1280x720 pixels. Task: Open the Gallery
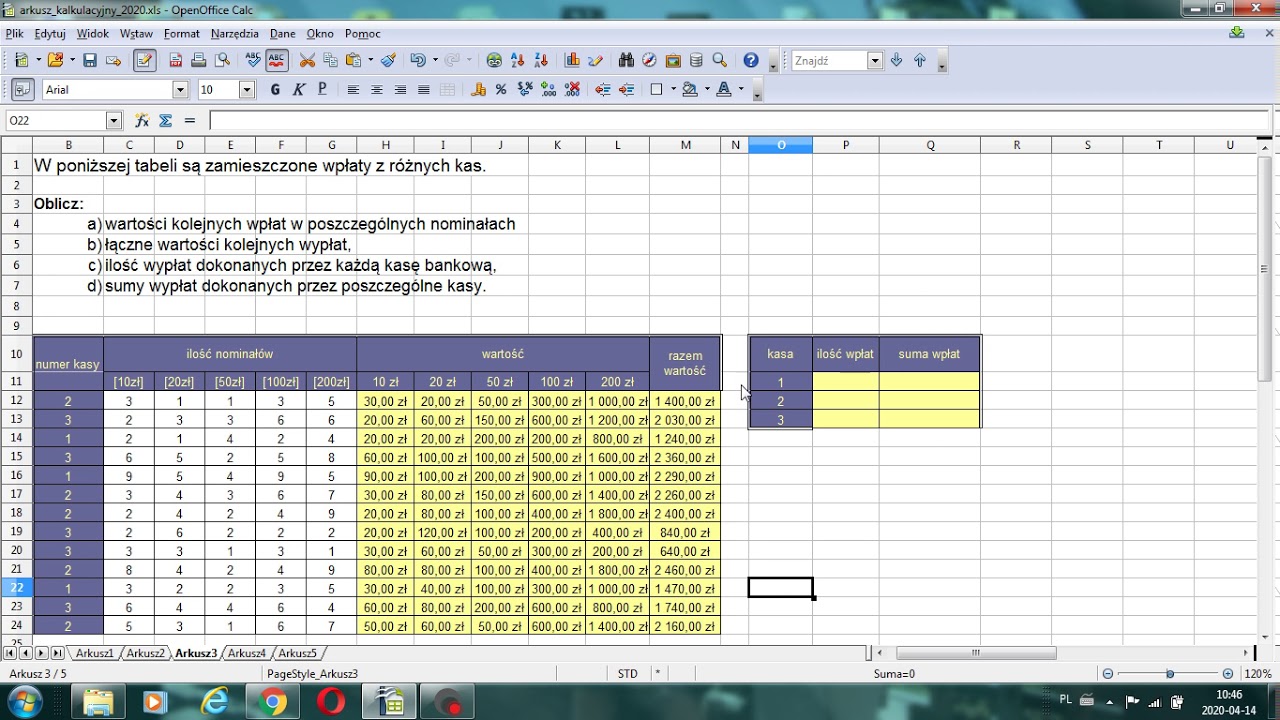coord(673,60)
